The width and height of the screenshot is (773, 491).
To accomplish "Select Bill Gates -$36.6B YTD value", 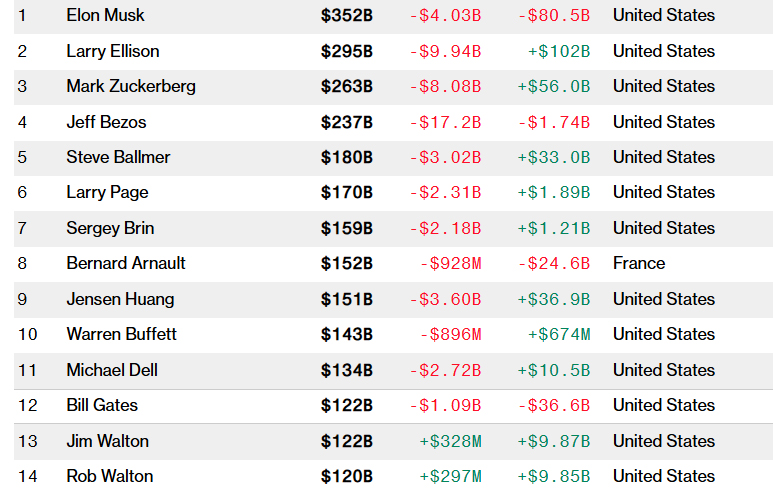I will 554,405.
